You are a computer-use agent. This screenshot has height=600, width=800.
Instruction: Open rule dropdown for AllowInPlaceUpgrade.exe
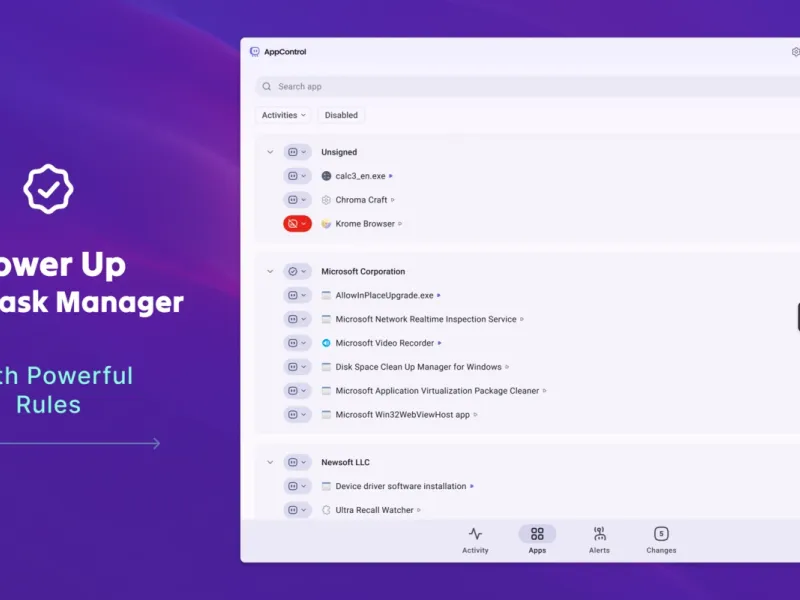coord(297,295)
